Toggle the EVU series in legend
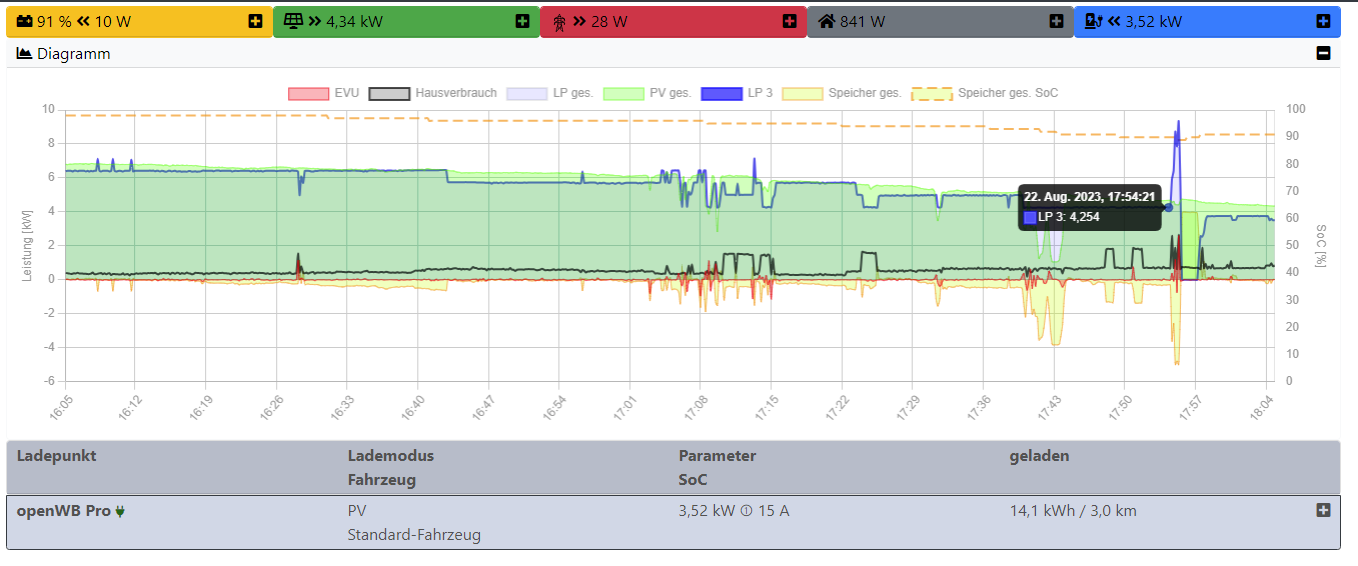This screenshot has height=566, width=1358. pyautogui.click(x=323, y=93)
